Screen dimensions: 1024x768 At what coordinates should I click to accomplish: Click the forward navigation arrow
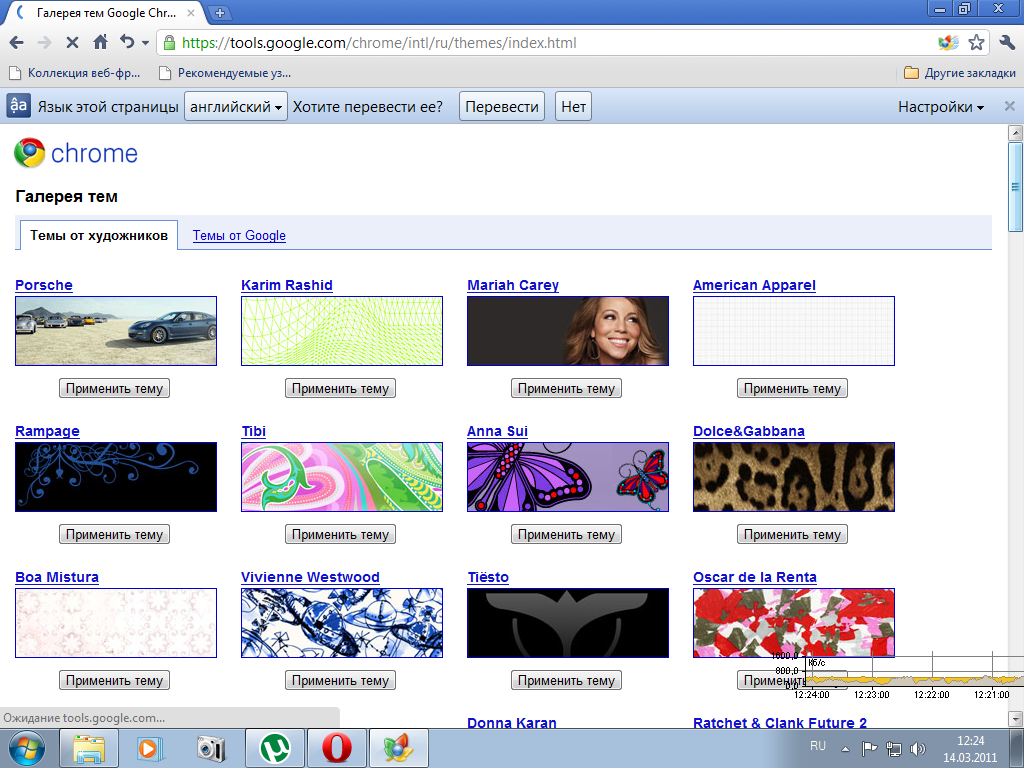click(x=44, y=43)
